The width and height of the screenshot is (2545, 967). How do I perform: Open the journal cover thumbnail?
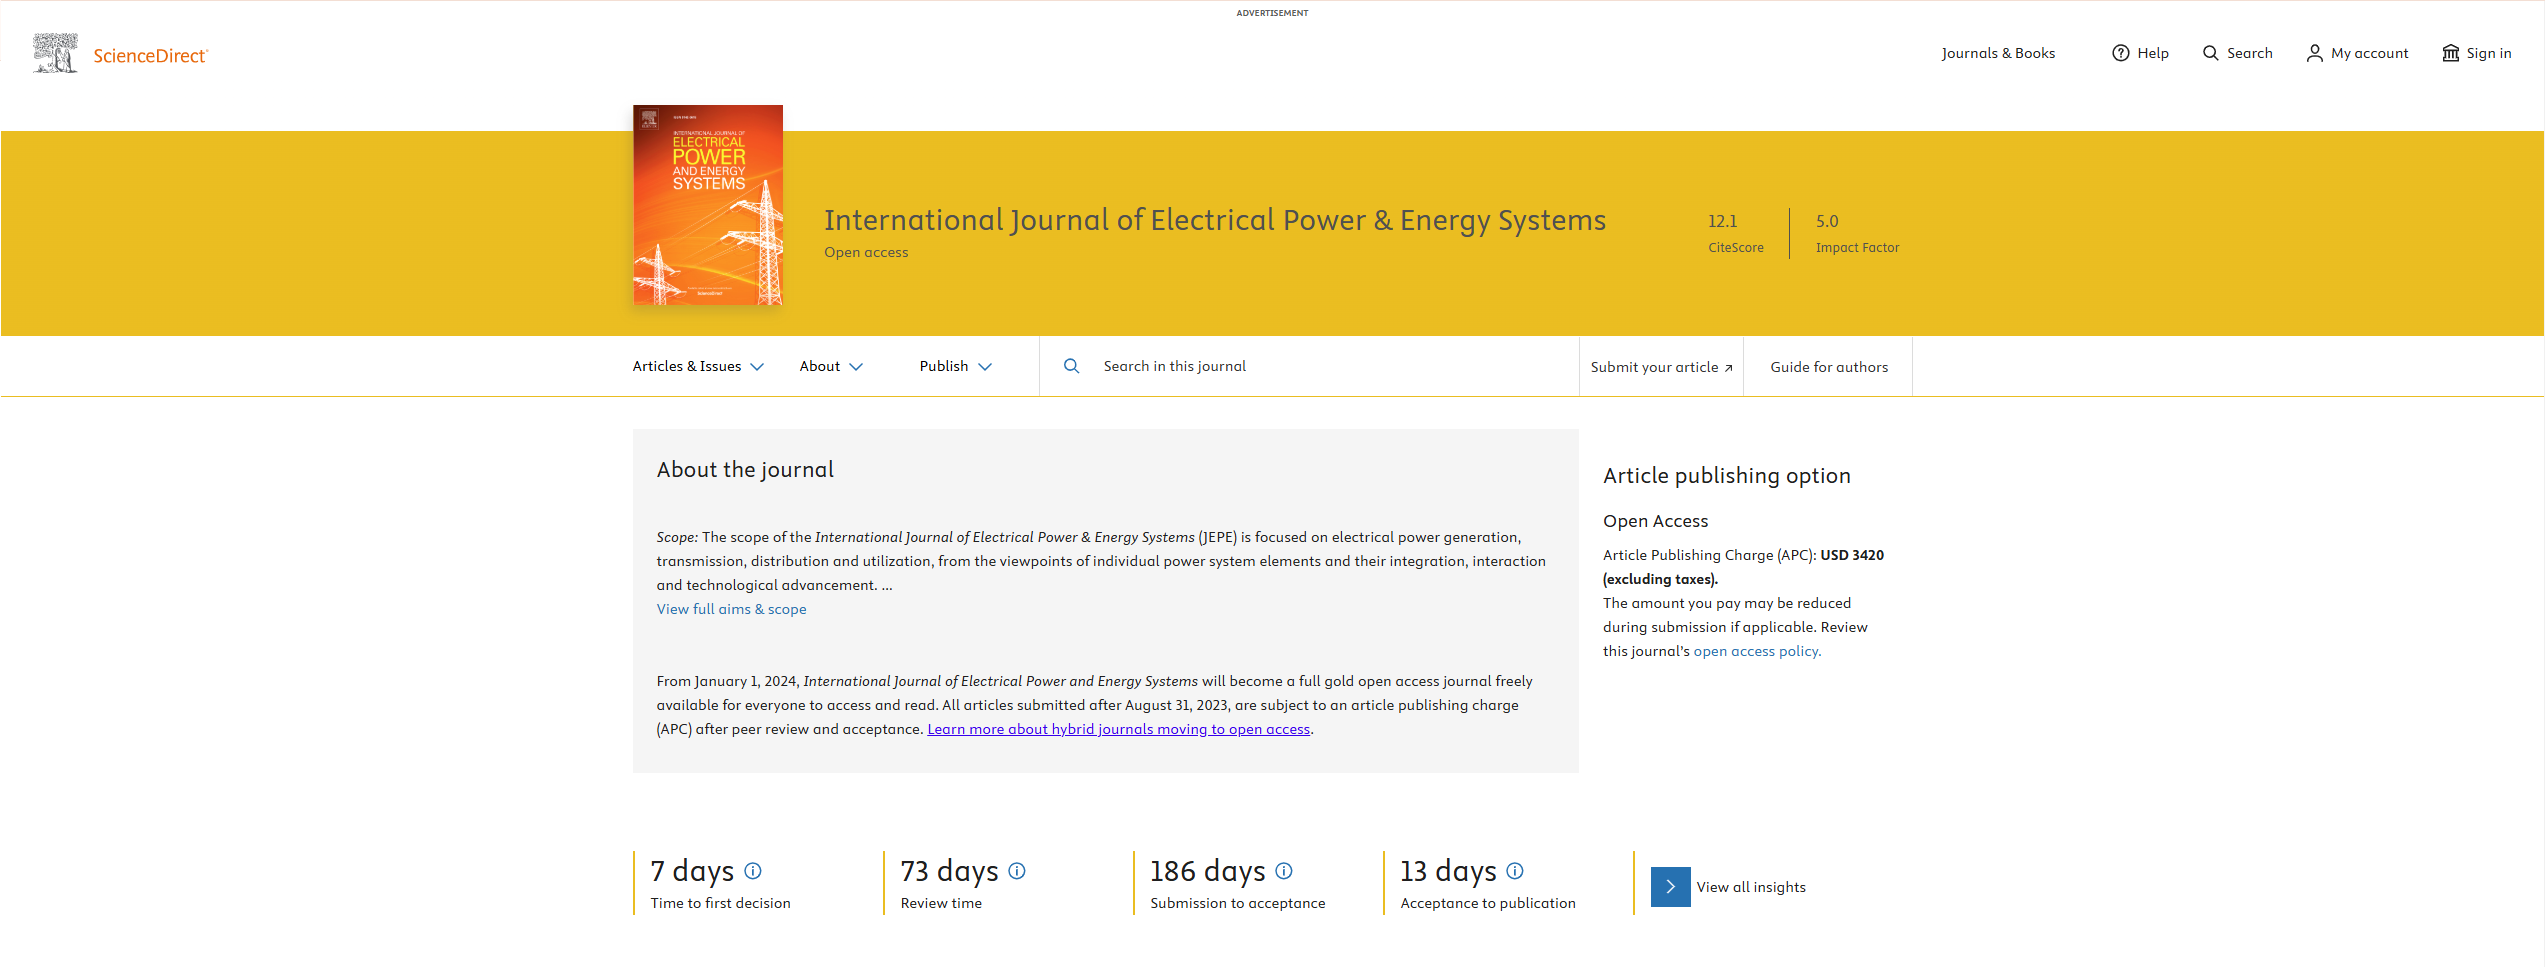pos(708,205)
